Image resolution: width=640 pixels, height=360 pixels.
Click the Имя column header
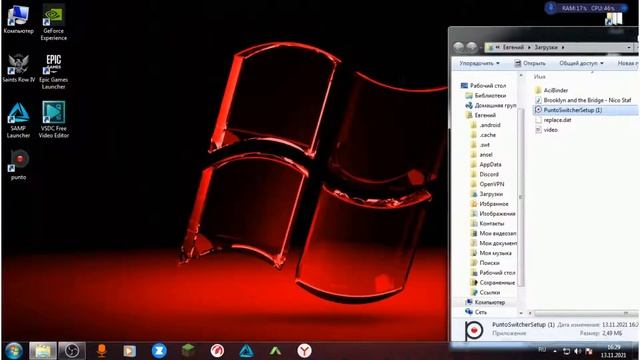point(540,77)
